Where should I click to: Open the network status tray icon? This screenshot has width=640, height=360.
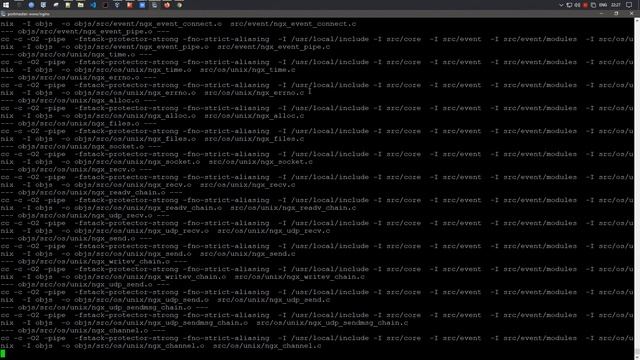569,5
